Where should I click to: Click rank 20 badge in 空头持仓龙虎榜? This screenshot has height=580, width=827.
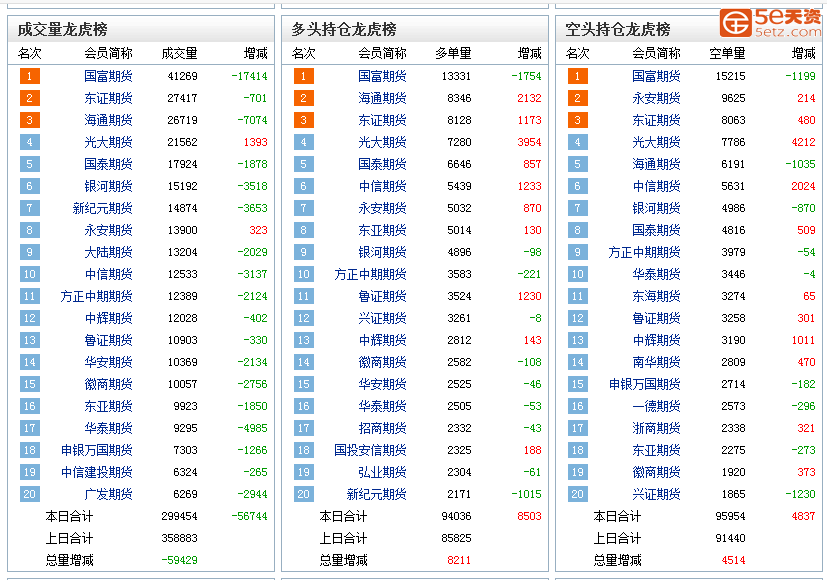click(578, 494)
